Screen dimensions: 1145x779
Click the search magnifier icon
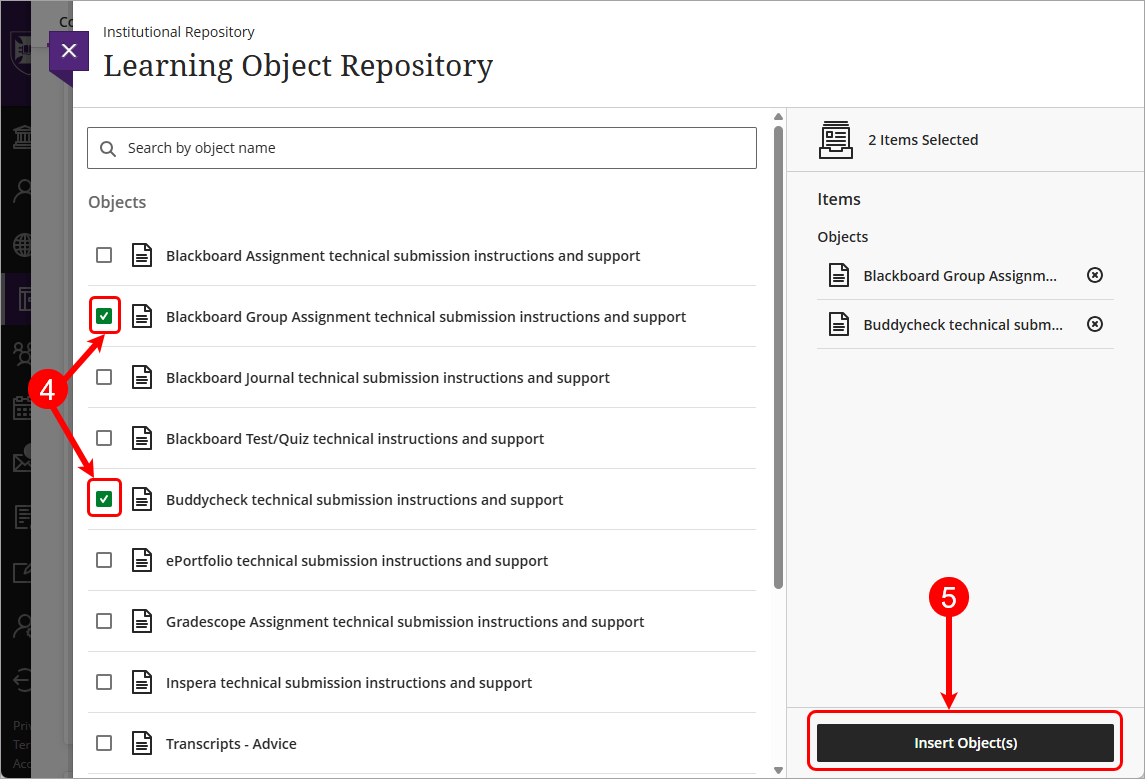coord(108,149)
